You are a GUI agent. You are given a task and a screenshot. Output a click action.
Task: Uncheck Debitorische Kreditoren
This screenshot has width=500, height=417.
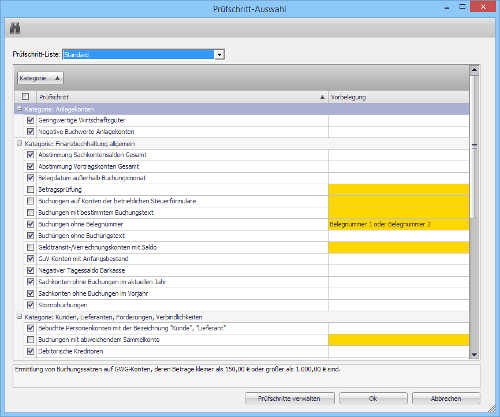pos(30,351)
